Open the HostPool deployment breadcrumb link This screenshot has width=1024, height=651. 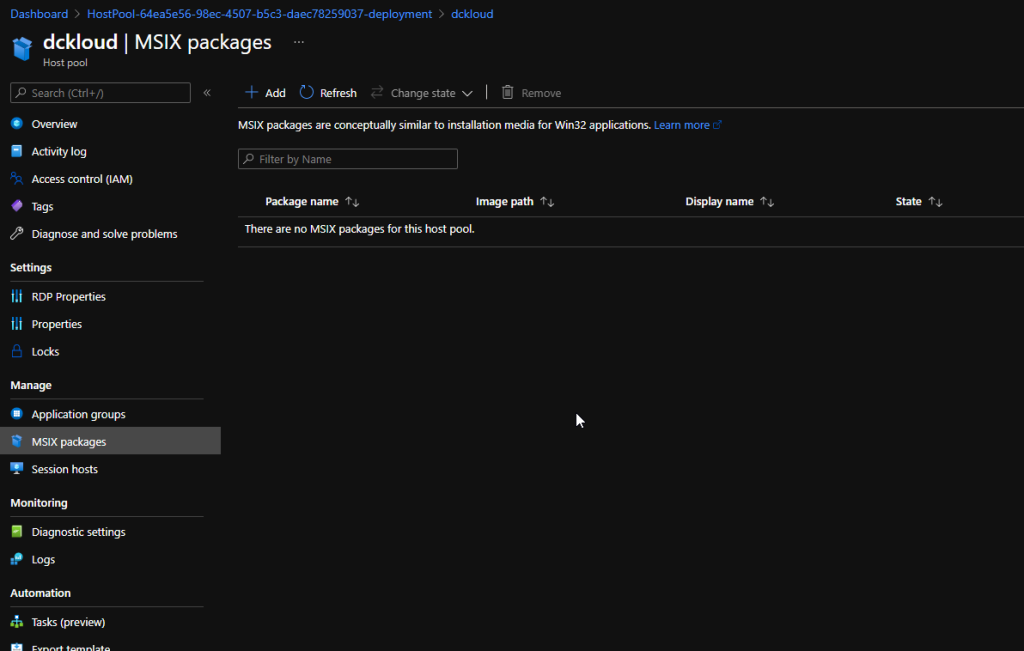[x=259, y=14]
